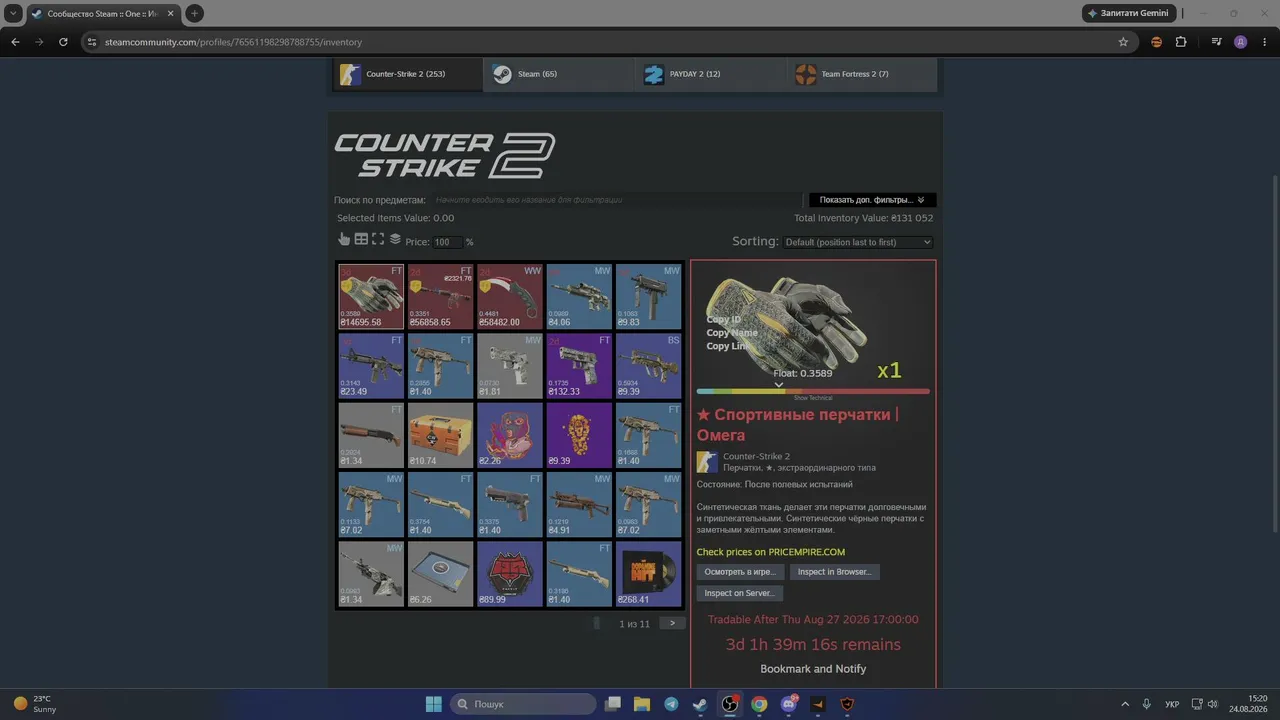The width and height of the screenshot is (1280, 720).
Task: Open File Explorer from the taskbar
Action: 642,704
